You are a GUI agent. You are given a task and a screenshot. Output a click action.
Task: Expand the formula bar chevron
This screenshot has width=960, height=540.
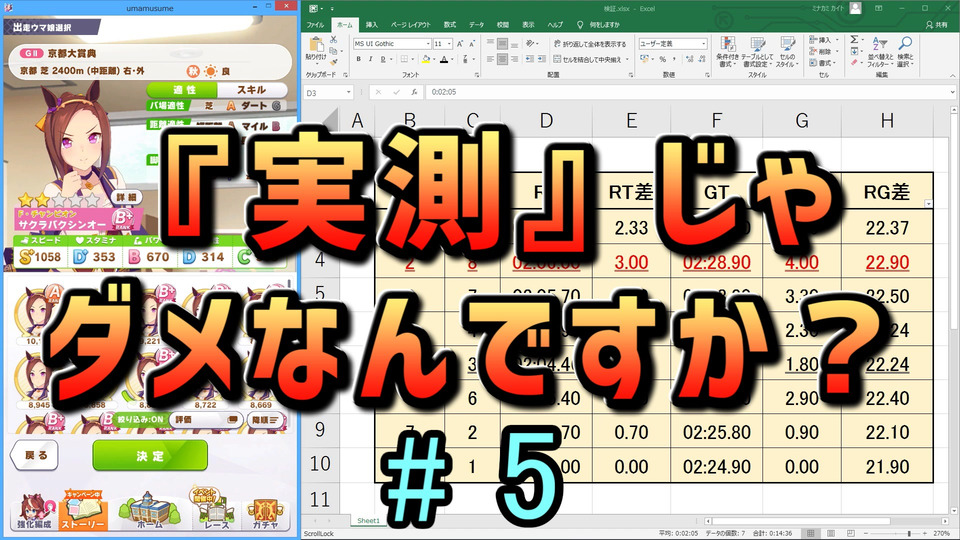point(953,92)
